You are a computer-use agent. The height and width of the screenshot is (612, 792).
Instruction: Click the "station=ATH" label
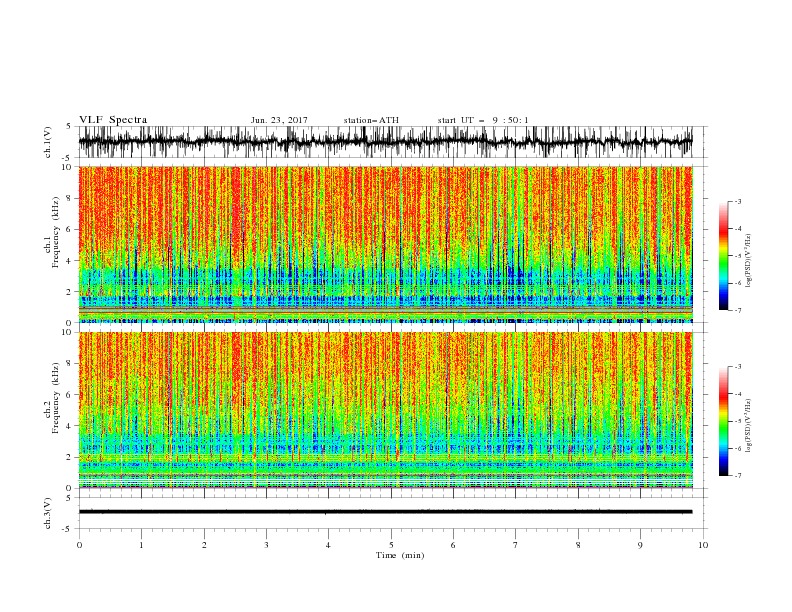point(371,120)
